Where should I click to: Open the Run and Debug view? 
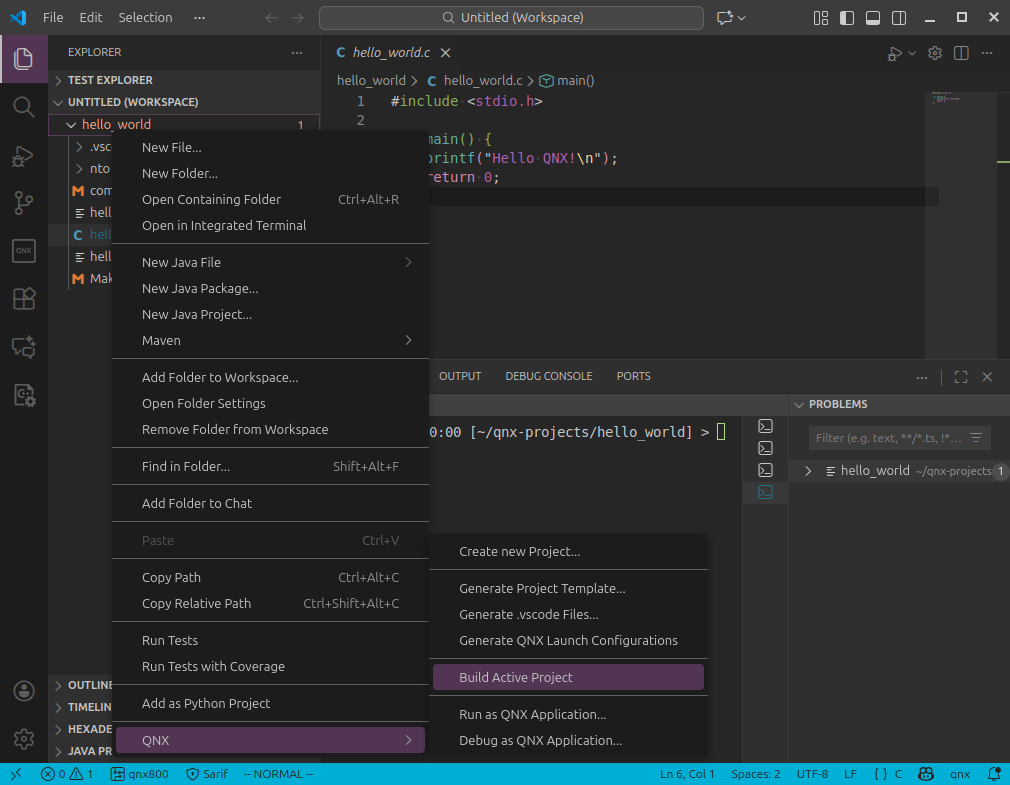24,156
